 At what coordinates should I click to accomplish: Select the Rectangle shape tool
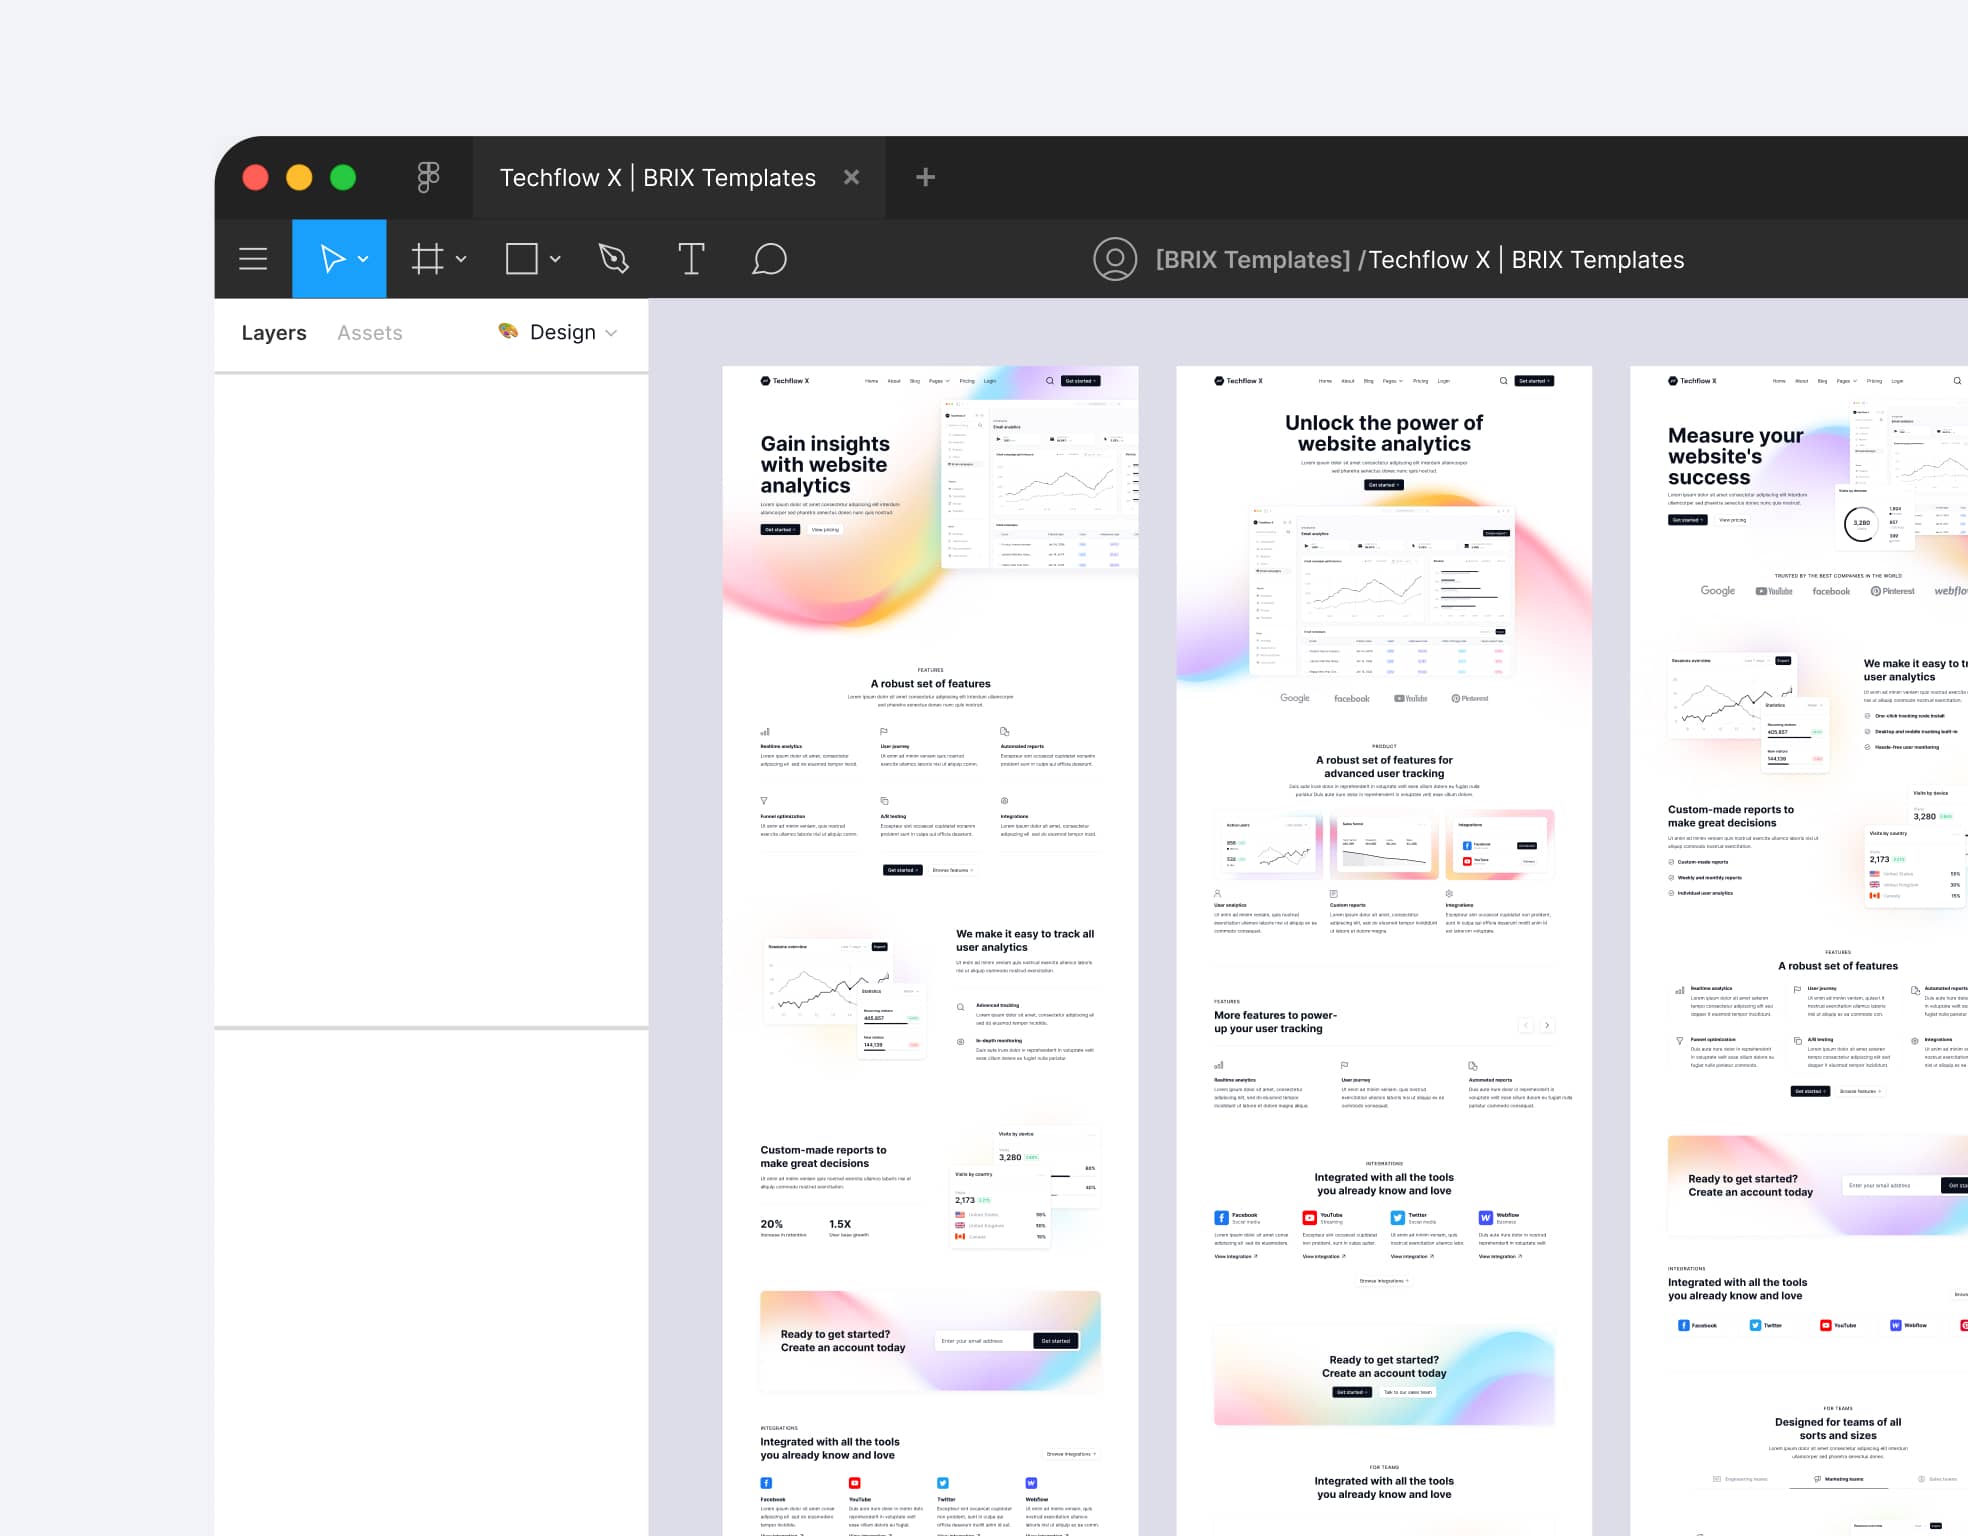pos(522,259)
